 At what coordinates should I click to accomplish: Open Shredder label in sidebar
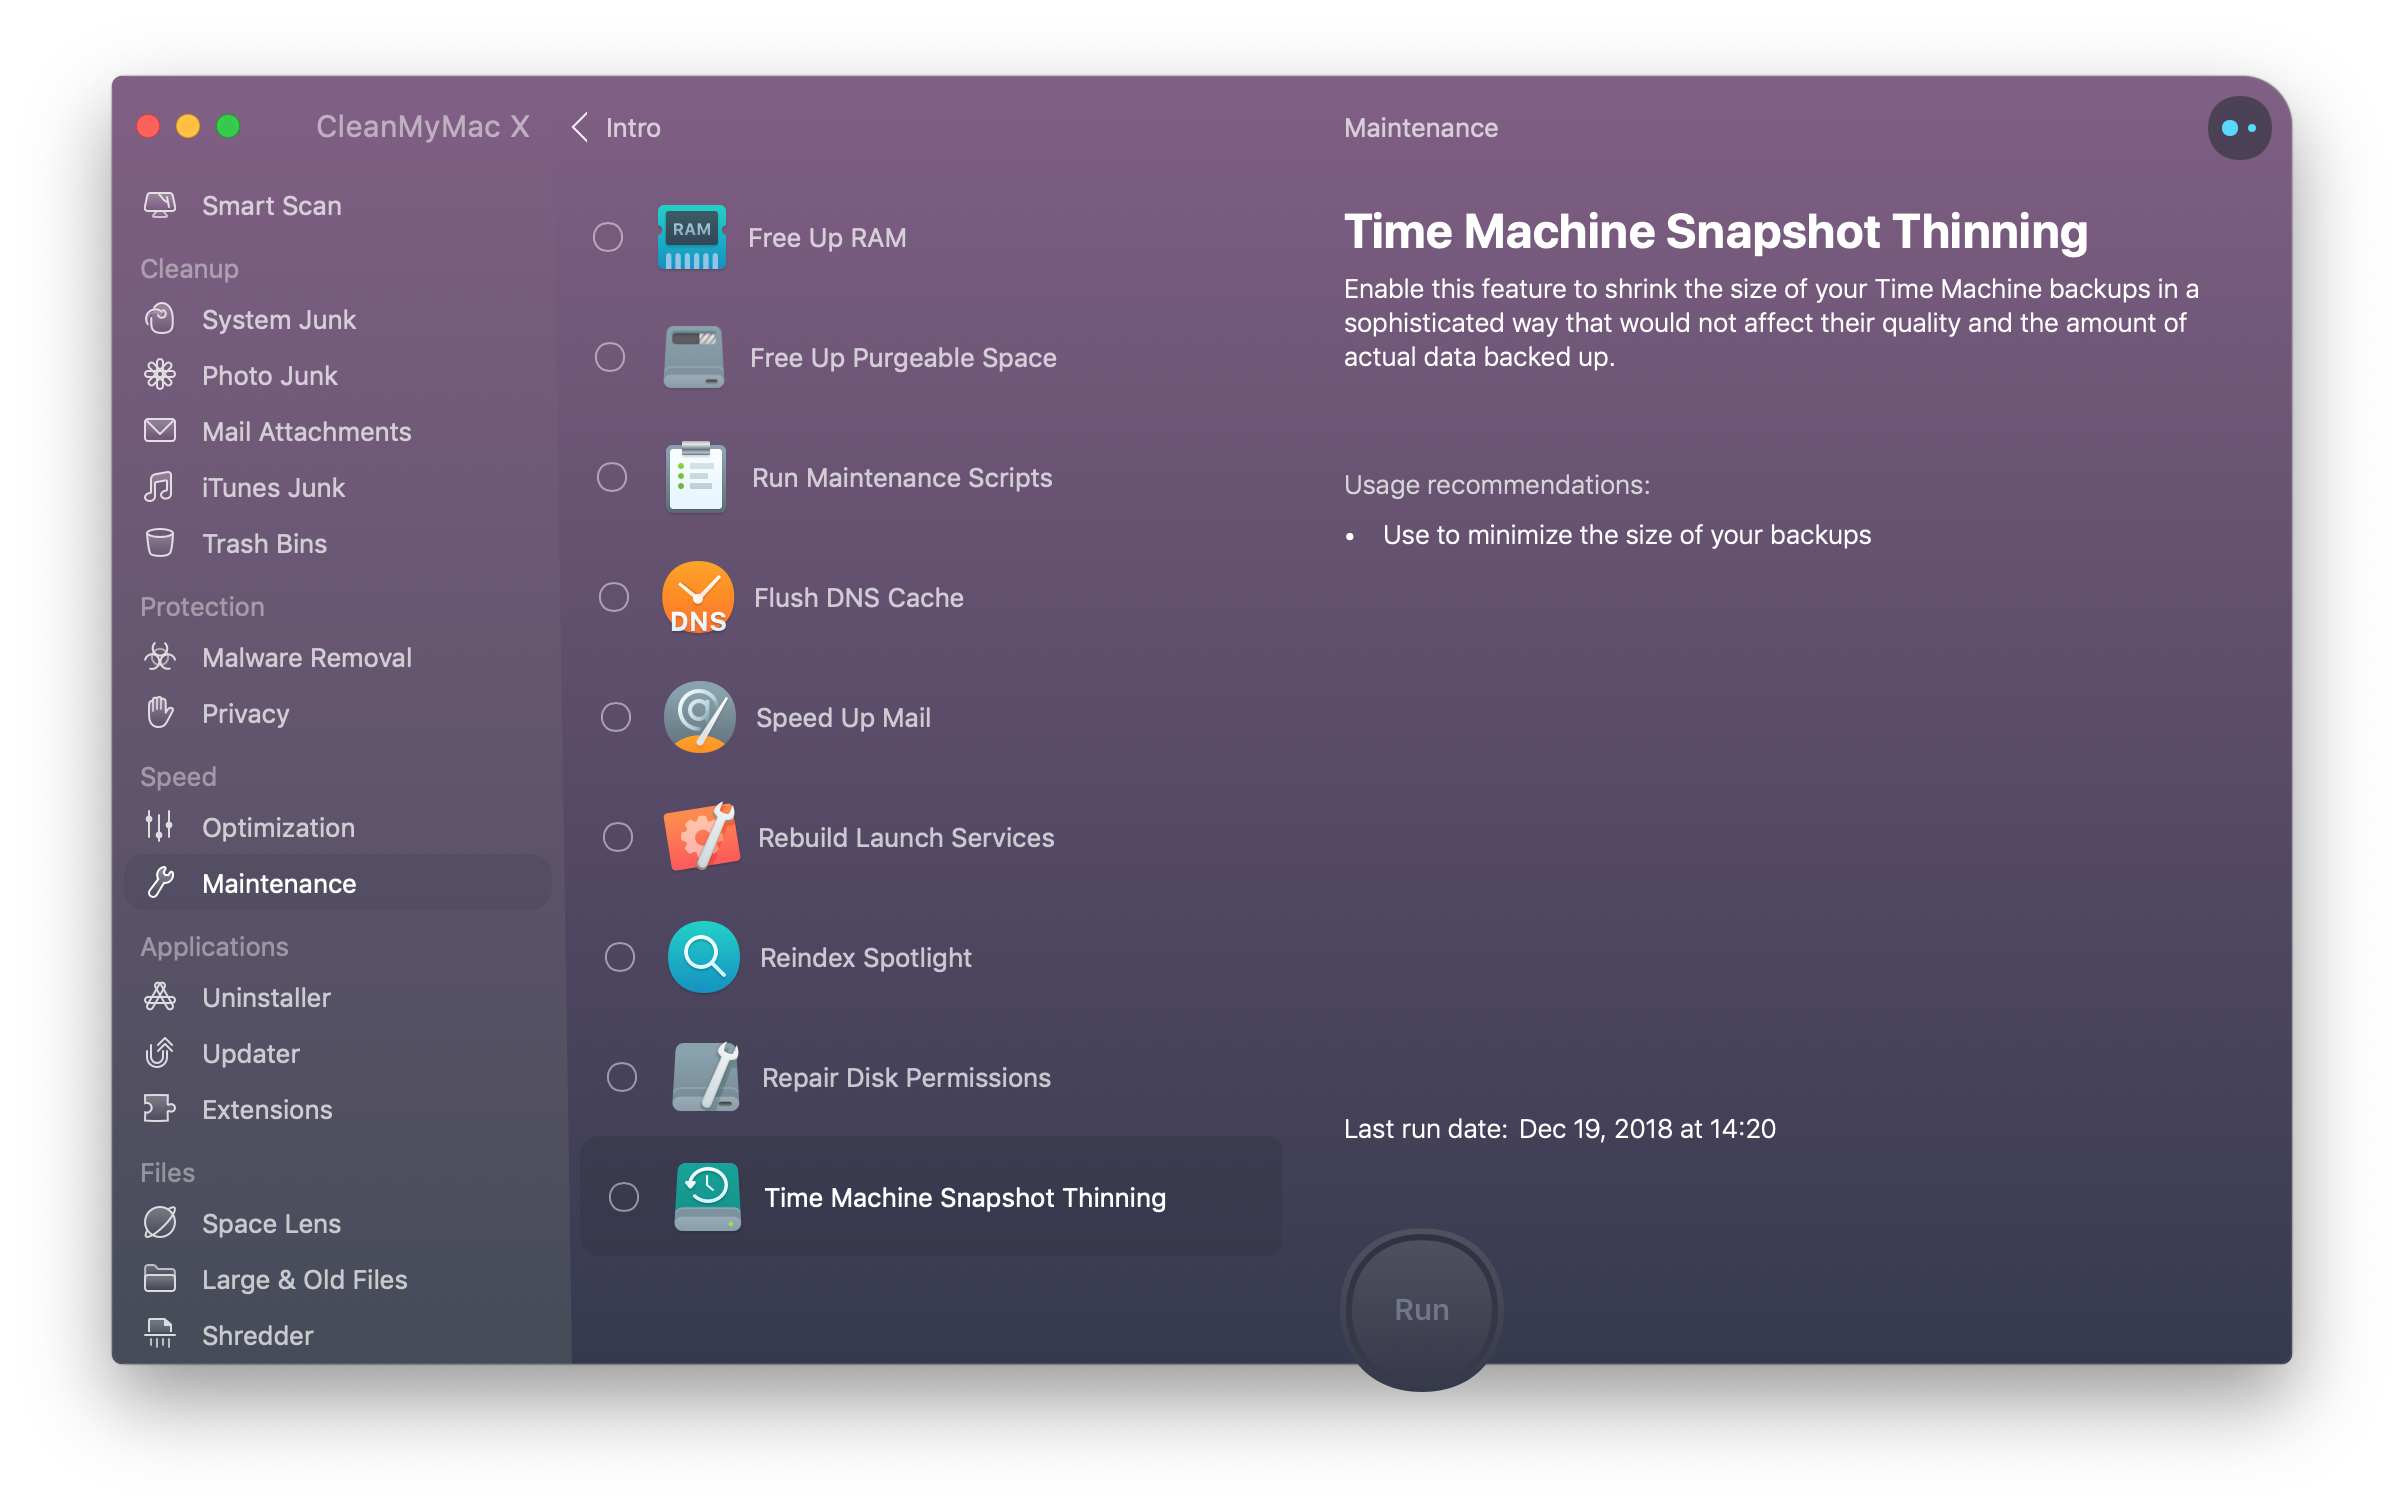point(258,1336)
